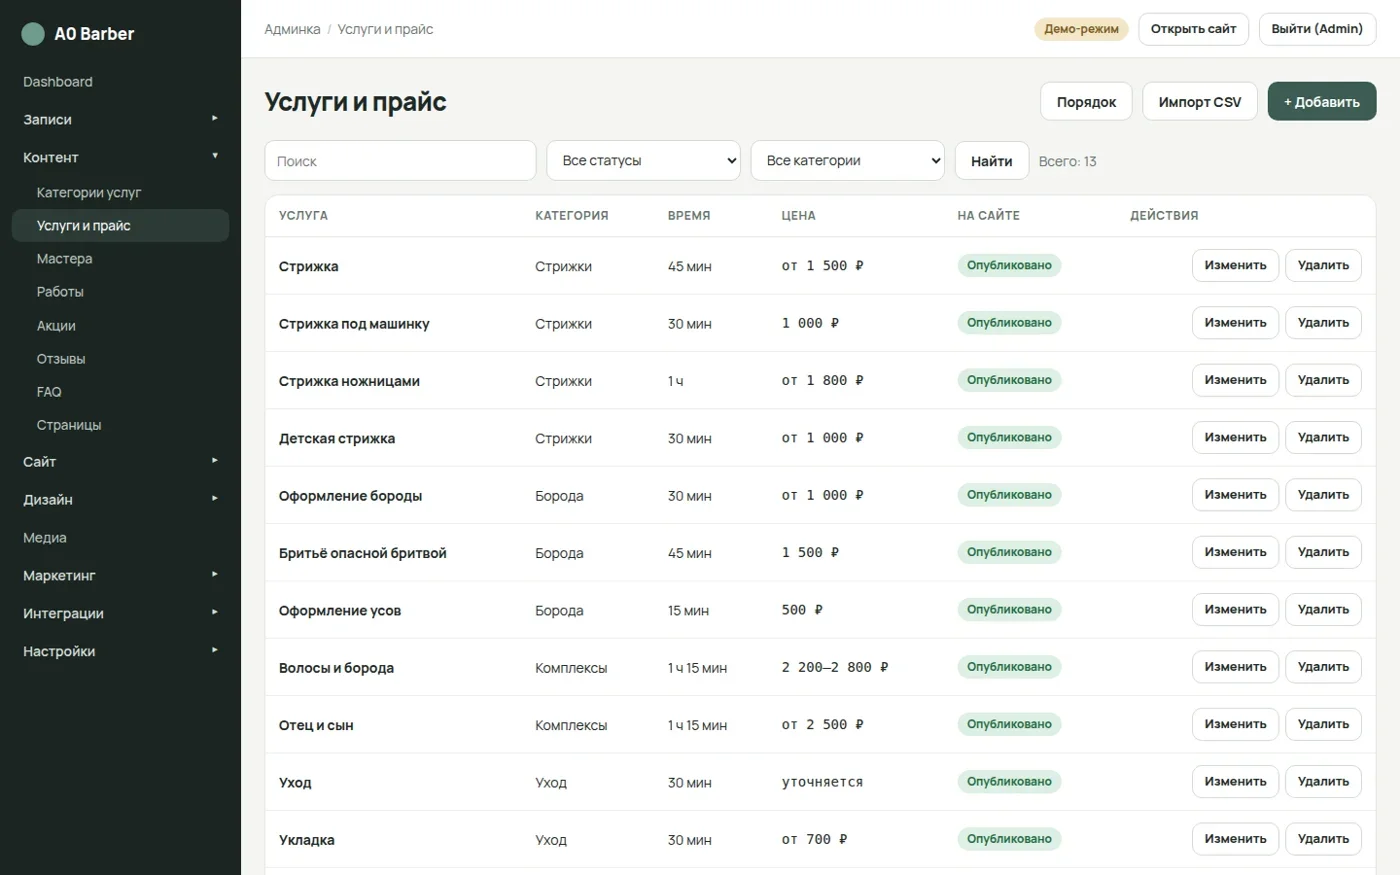Click Изменить for Отец и сын
1400x875 pixels.
(x=1235, y=724)
